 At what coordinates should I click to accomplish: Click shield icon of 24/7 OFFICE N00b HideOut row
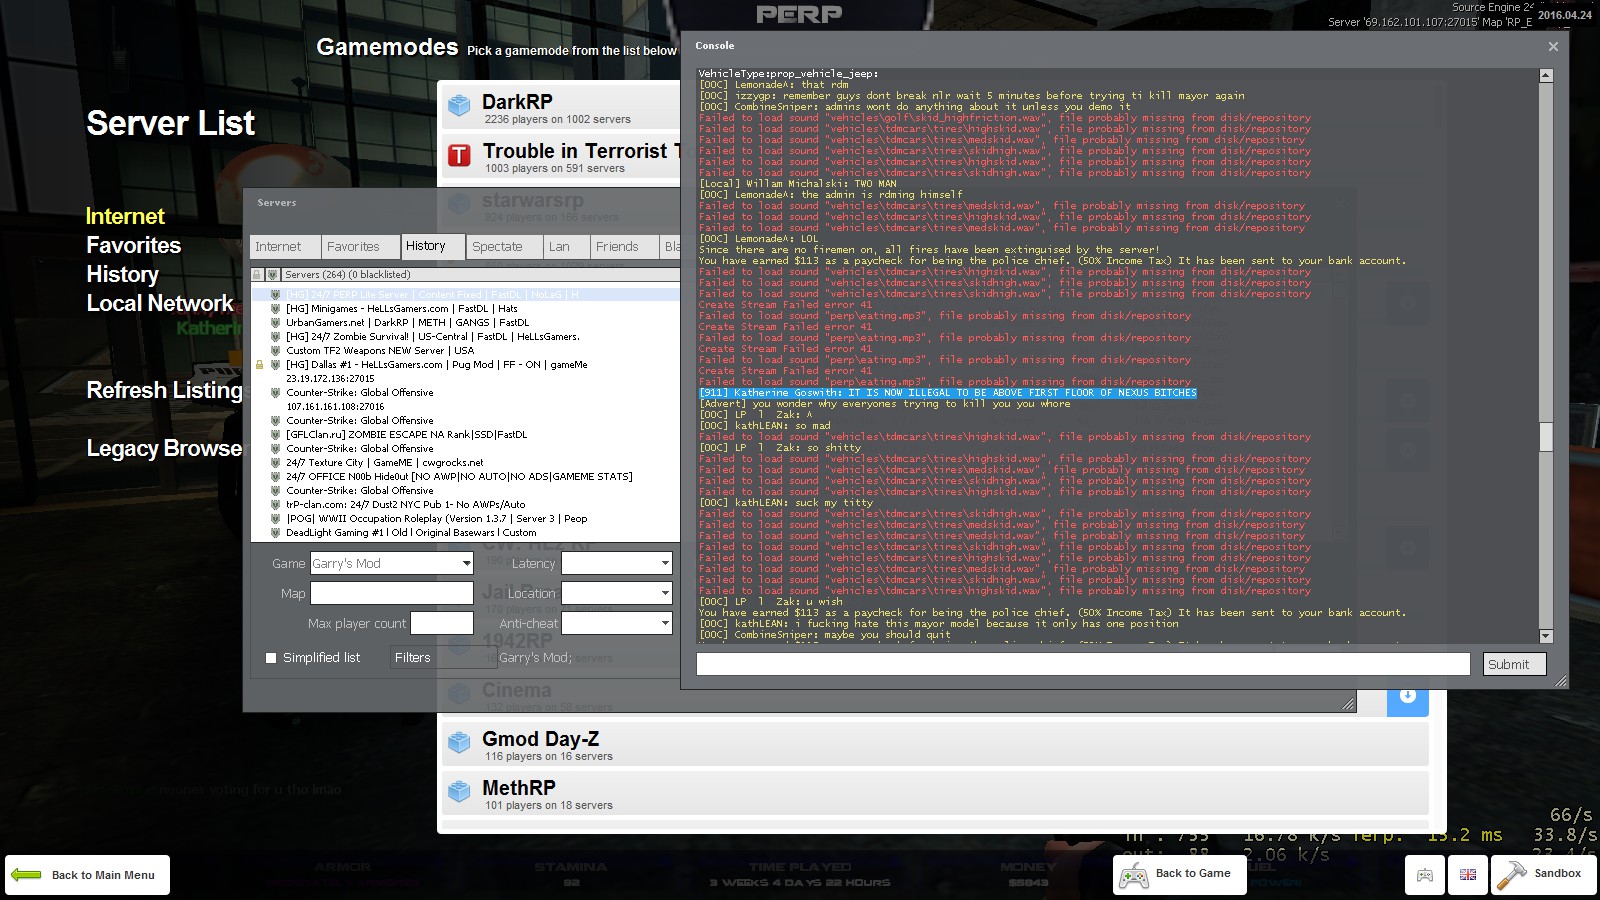[275, 477]
